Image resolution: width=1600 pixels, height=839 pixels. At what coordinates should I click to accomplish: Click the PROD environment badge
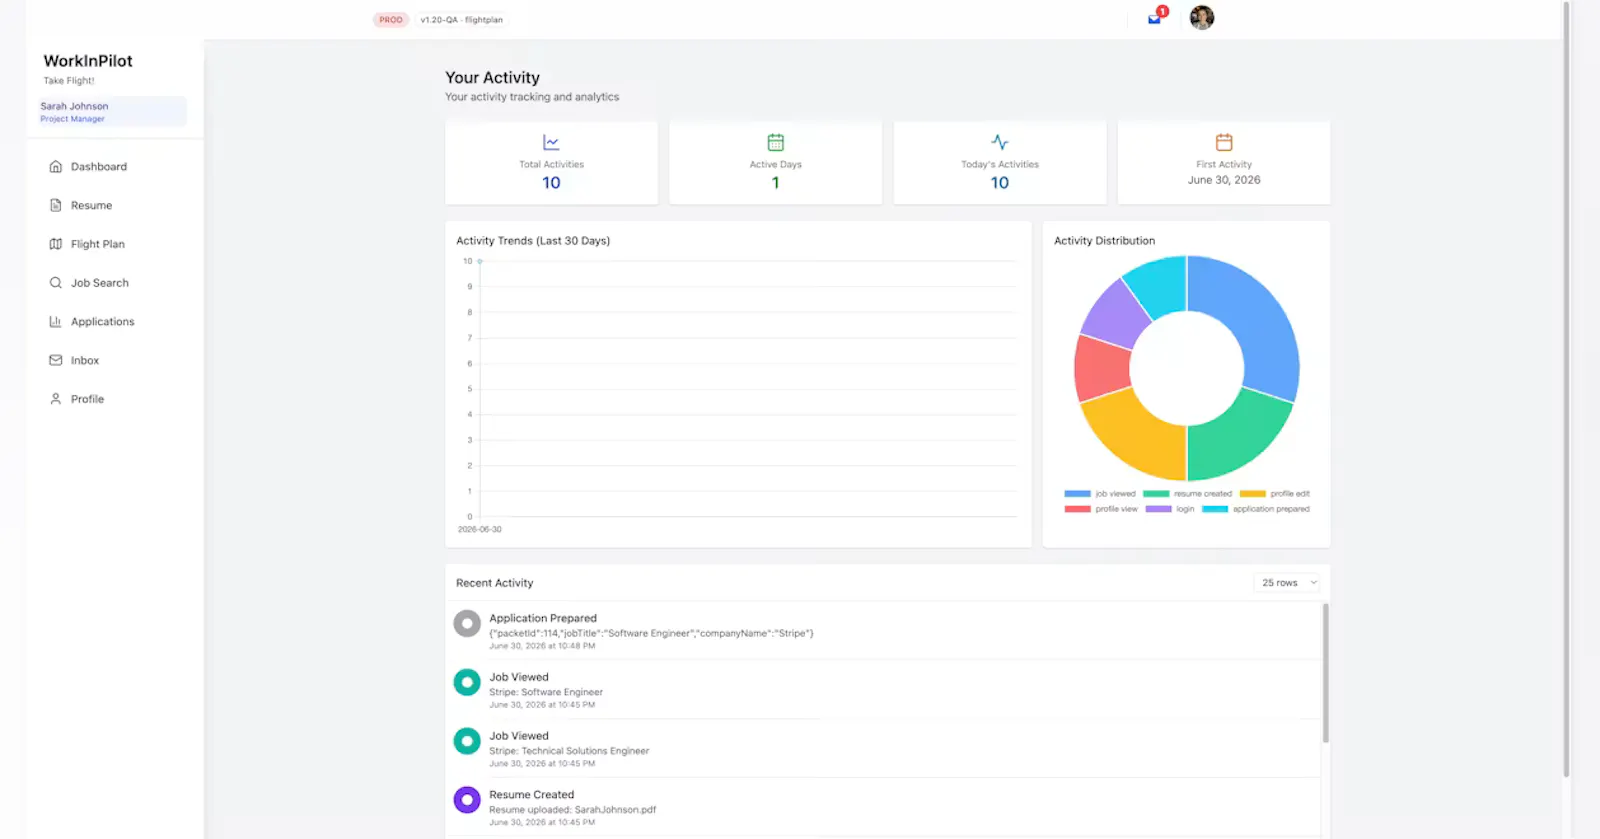coord(391,20)
